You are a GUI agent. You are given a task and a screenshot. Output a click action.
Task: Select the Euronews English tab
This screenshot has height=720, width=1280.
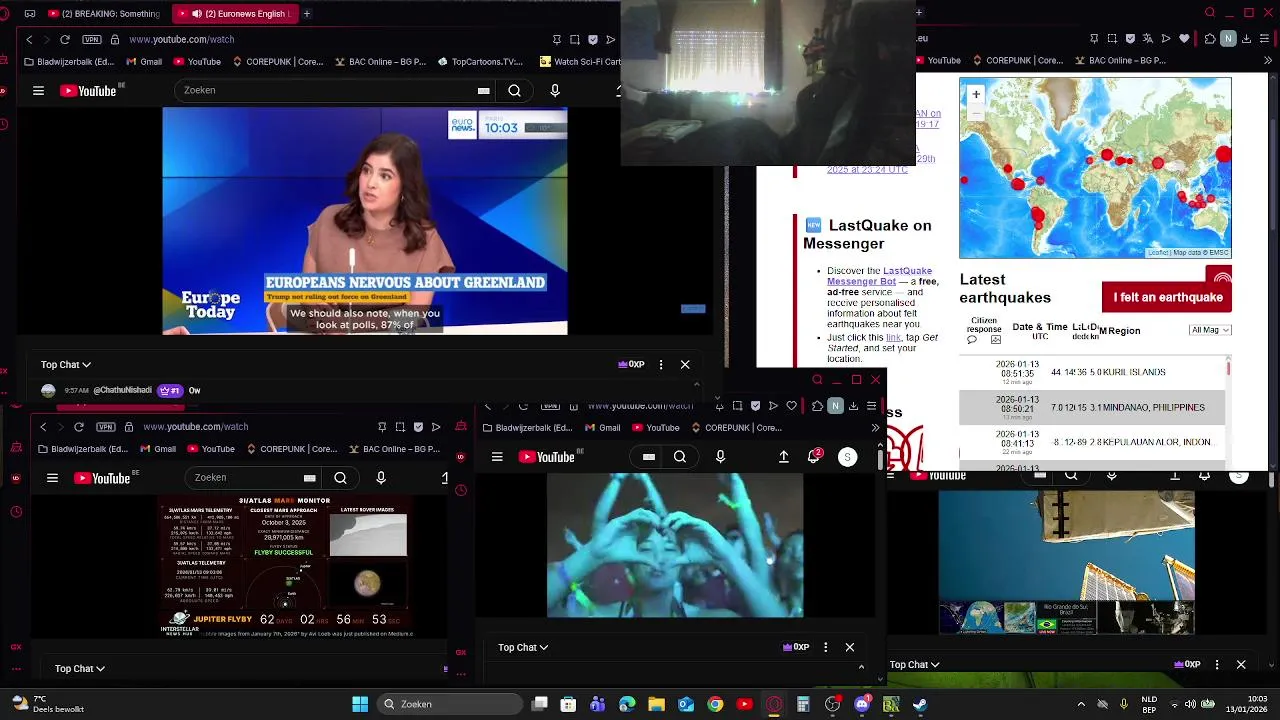237,14
